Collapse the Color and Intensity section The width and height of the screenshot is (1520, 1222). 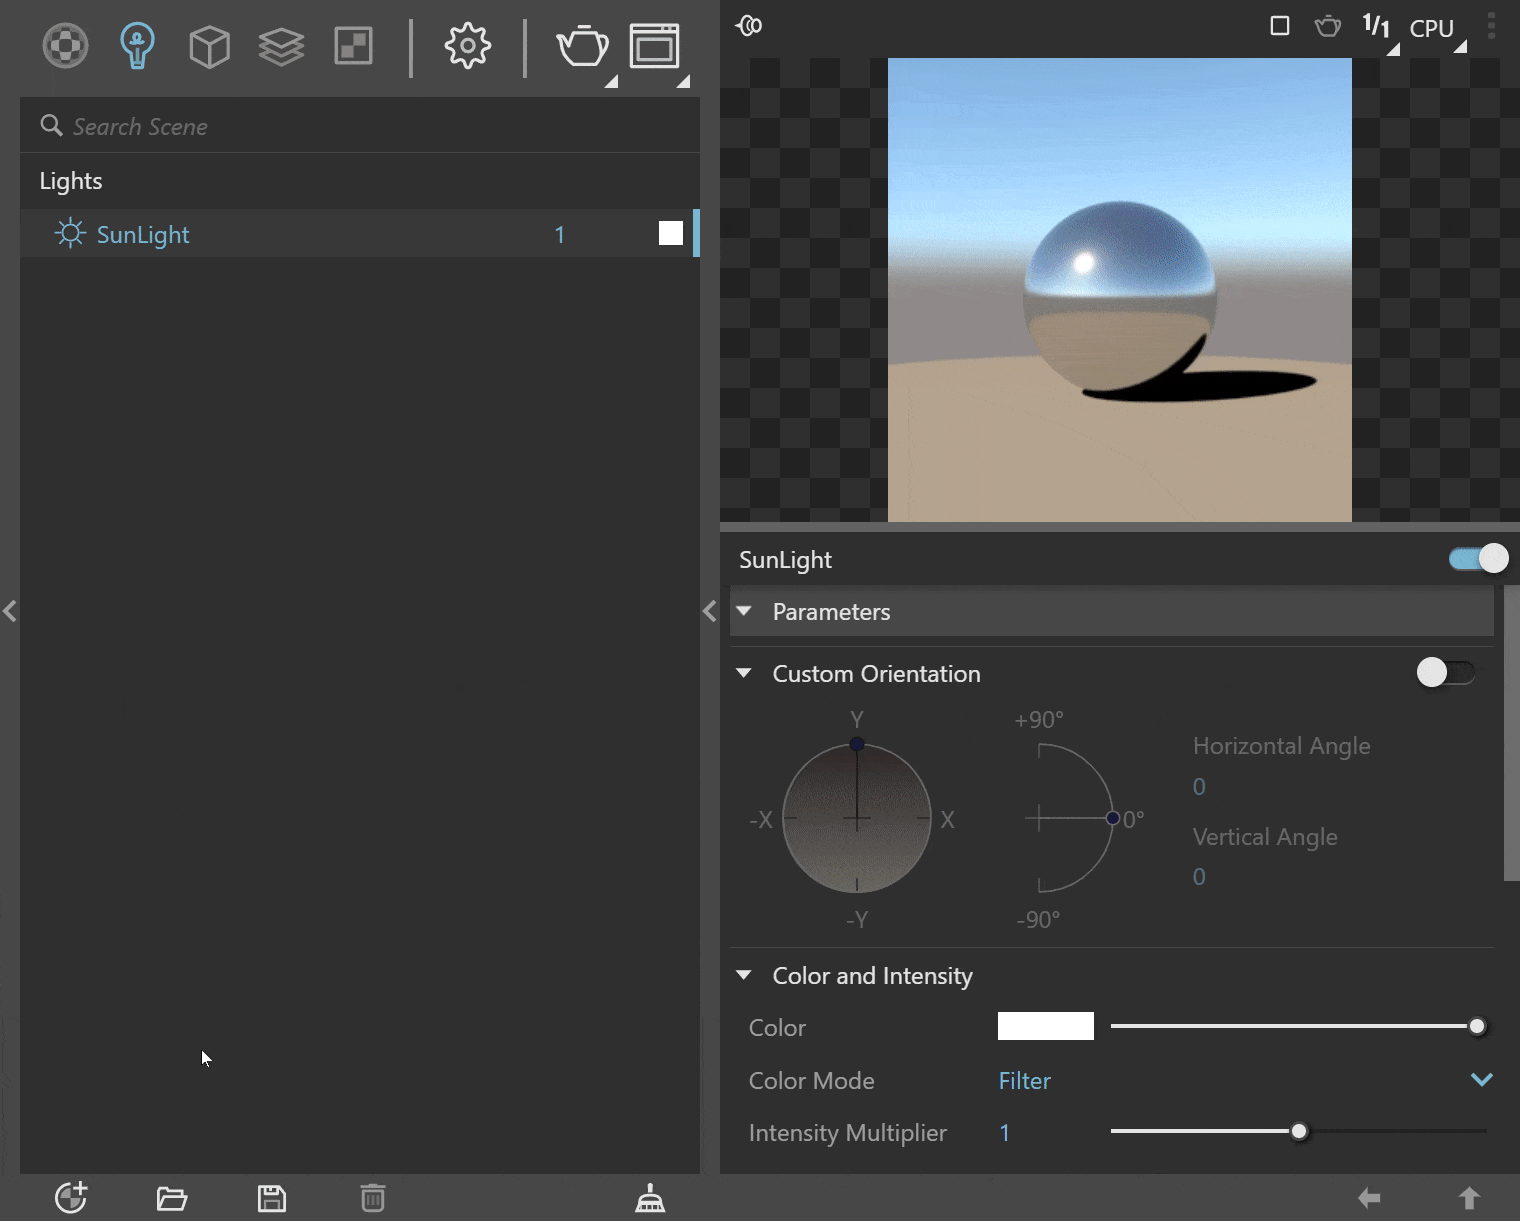744,975
